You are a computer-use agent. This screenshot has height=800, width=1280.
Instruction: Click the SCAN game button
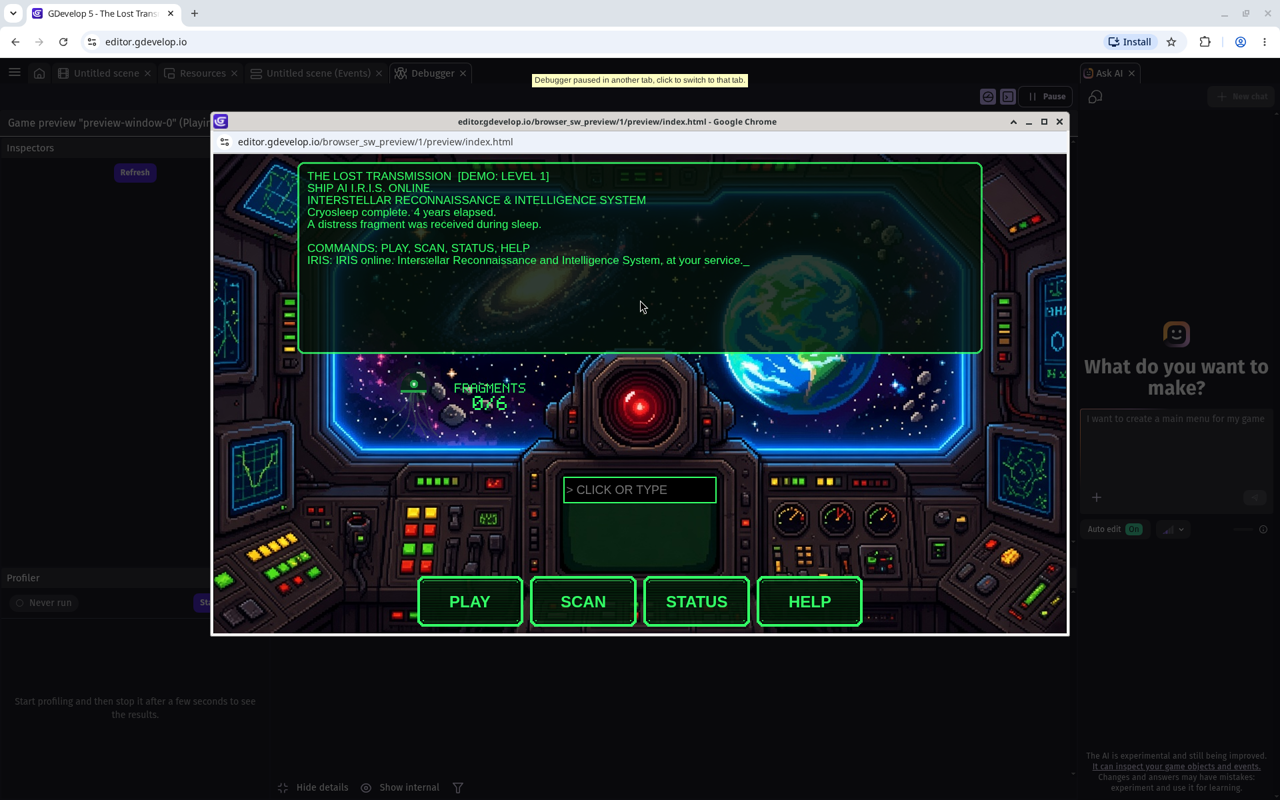point(583,602)
